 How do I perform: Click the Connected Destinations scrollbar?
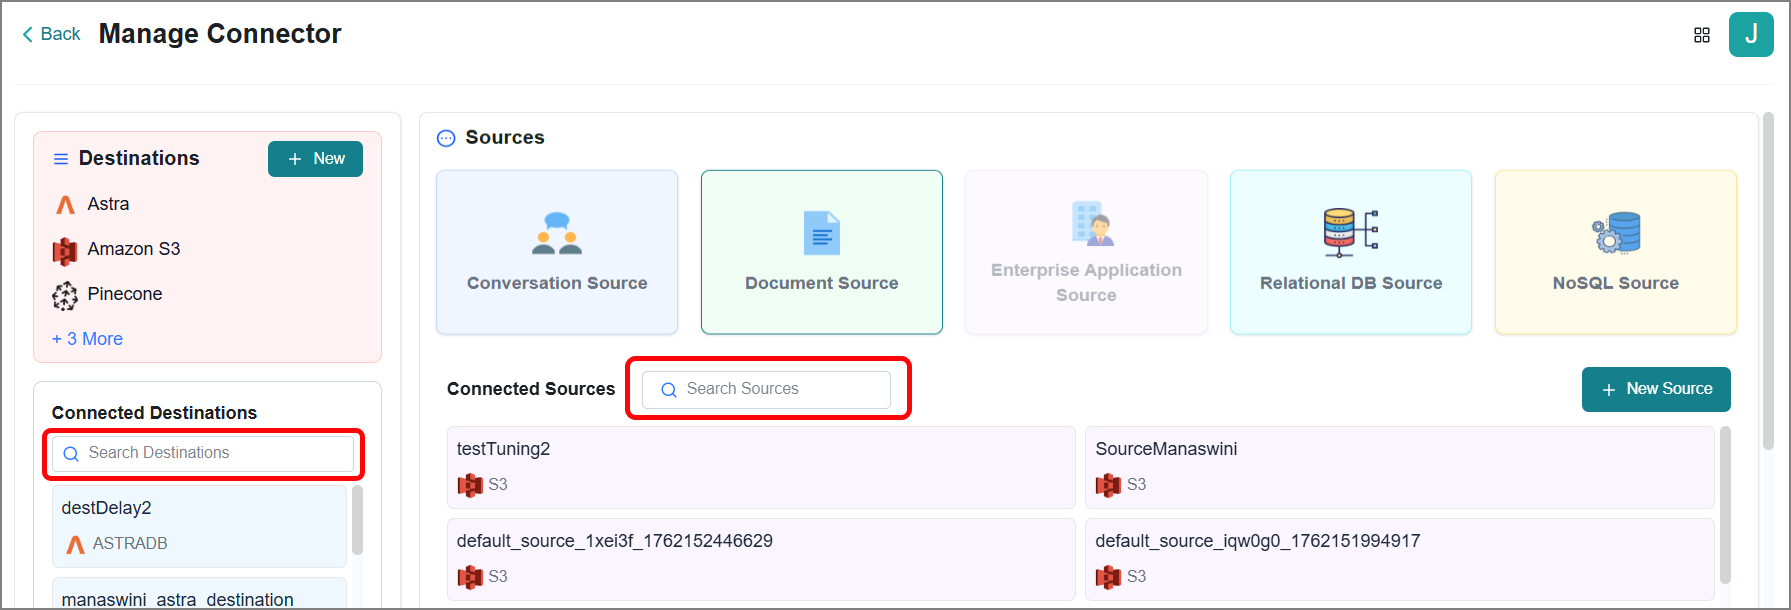(357, 520)
